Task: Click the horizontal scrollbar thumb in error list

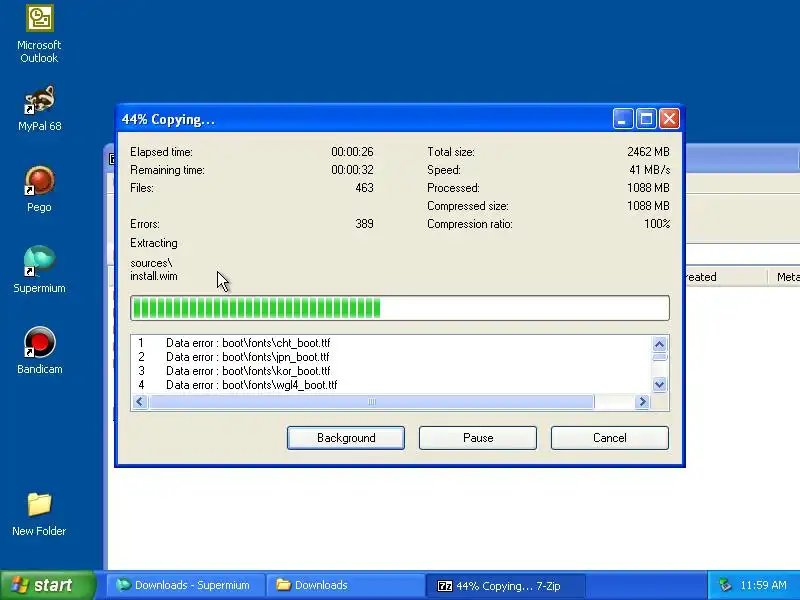Action: pos(371,402)
